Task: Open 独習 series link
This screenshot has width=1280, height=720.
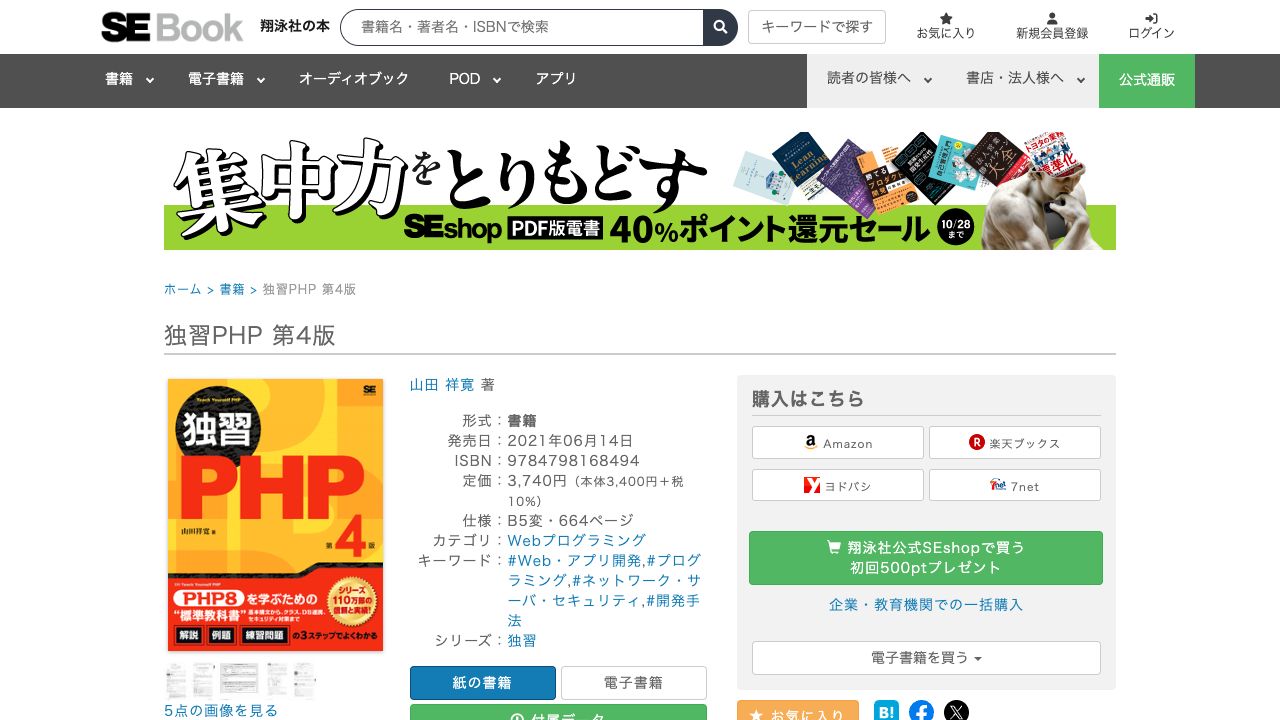Action: [522, 641]
